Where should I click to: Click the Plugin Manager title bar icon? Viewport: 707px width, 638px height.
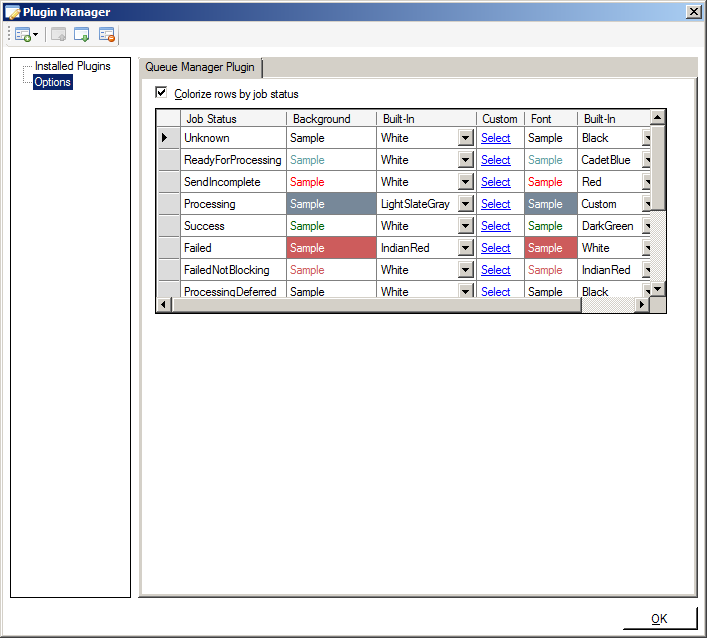tap(12, 12)
